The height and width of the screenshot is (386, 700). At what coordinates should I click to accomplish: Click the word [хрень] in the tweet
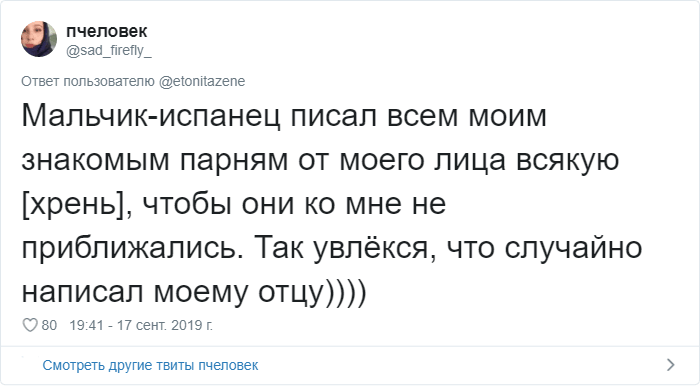(73, 205)
